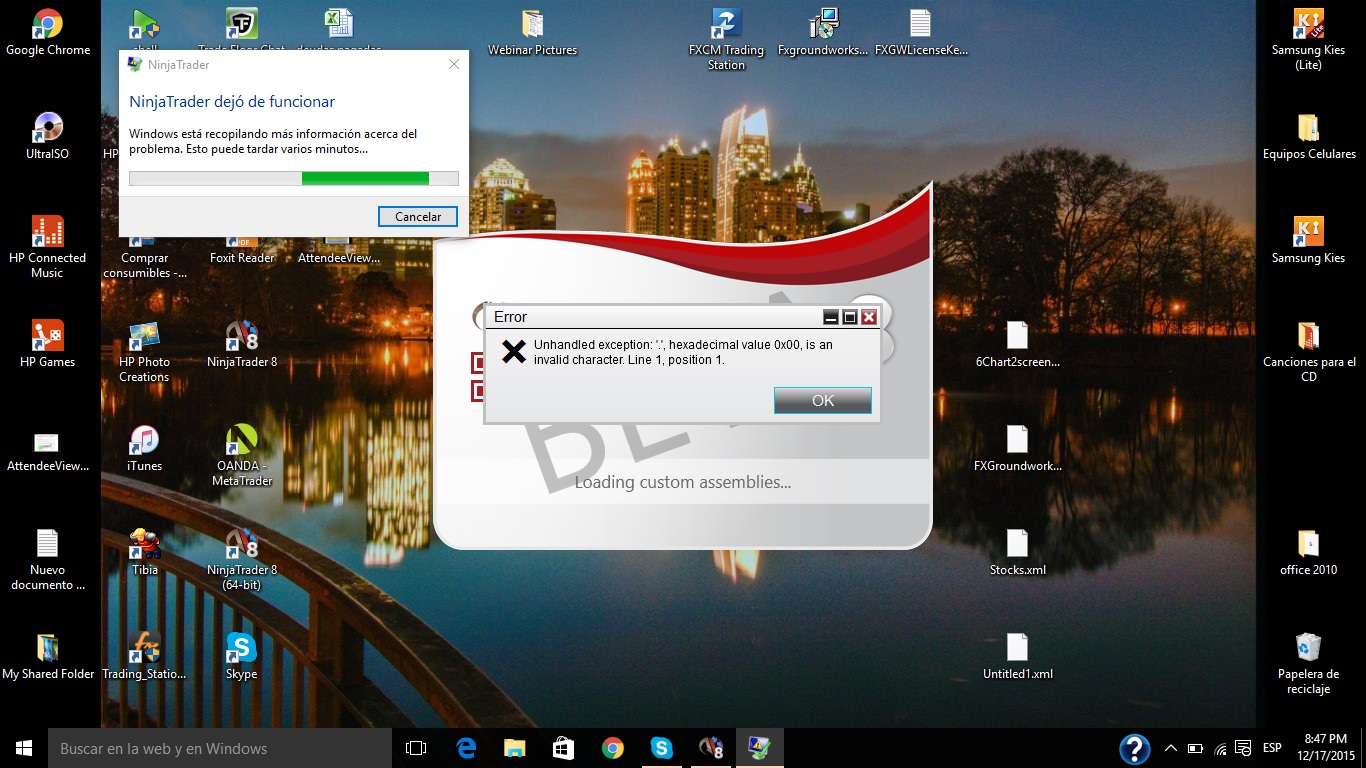Screen dimensions: 1366x768
Task: Open the taskbar clock showing 8:47 PM
Action: (1326, 748)
